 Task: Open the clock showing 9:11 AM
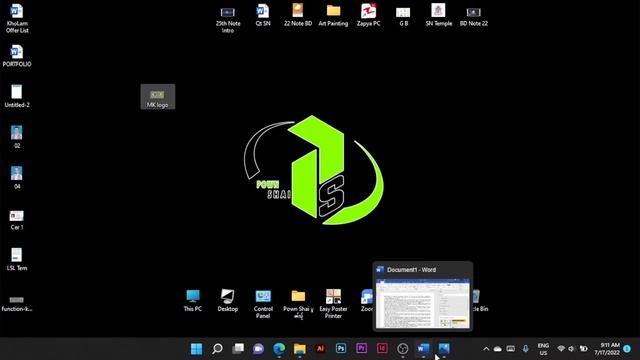coord(607,349)
